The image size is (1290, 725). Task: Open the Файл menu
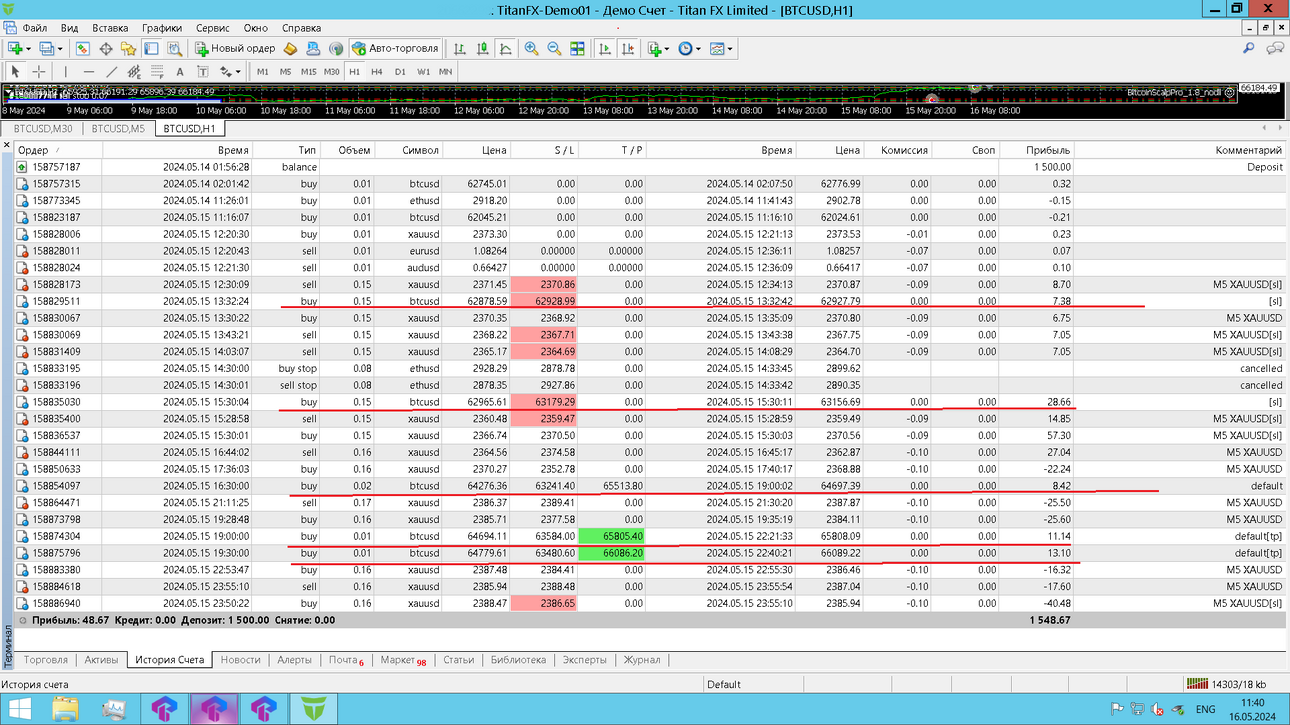(34, 28)
